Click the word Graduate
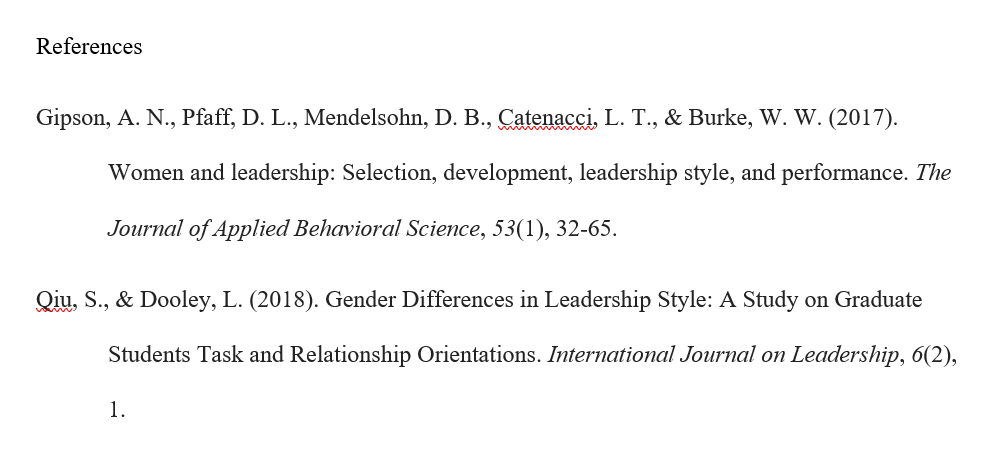Image resolution: width=989 pixels, height=451 pixels. 878,300
